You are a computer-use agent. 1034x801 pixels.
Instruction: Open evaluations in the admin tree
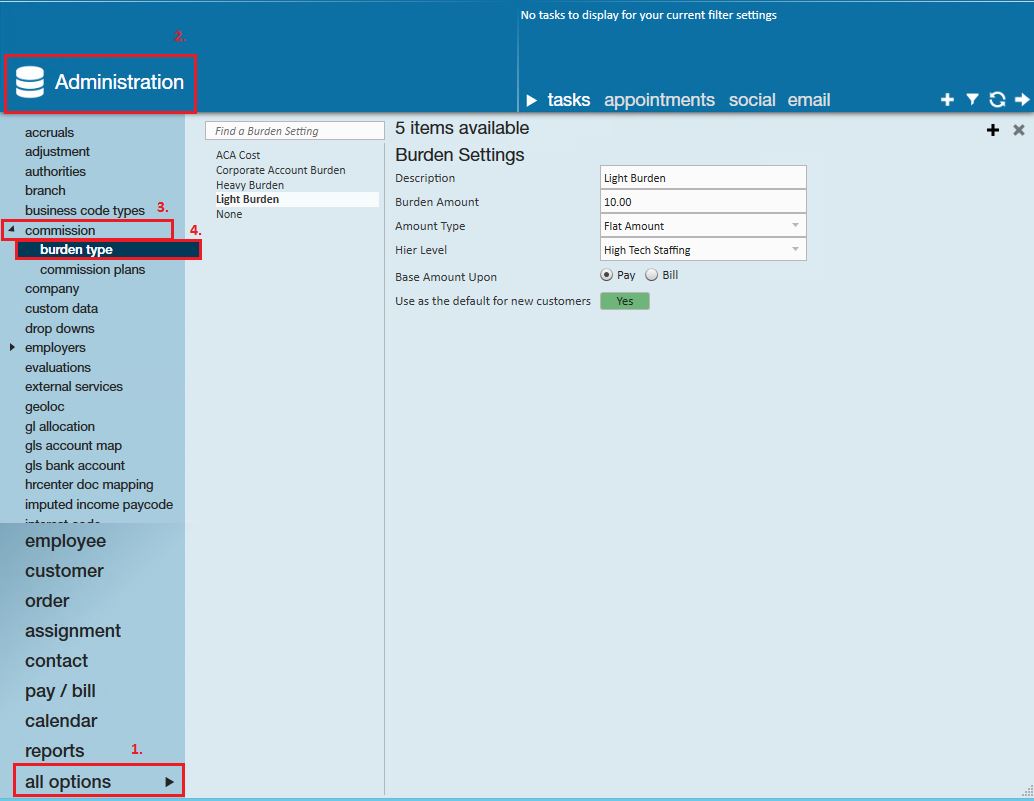click(58, 367)
